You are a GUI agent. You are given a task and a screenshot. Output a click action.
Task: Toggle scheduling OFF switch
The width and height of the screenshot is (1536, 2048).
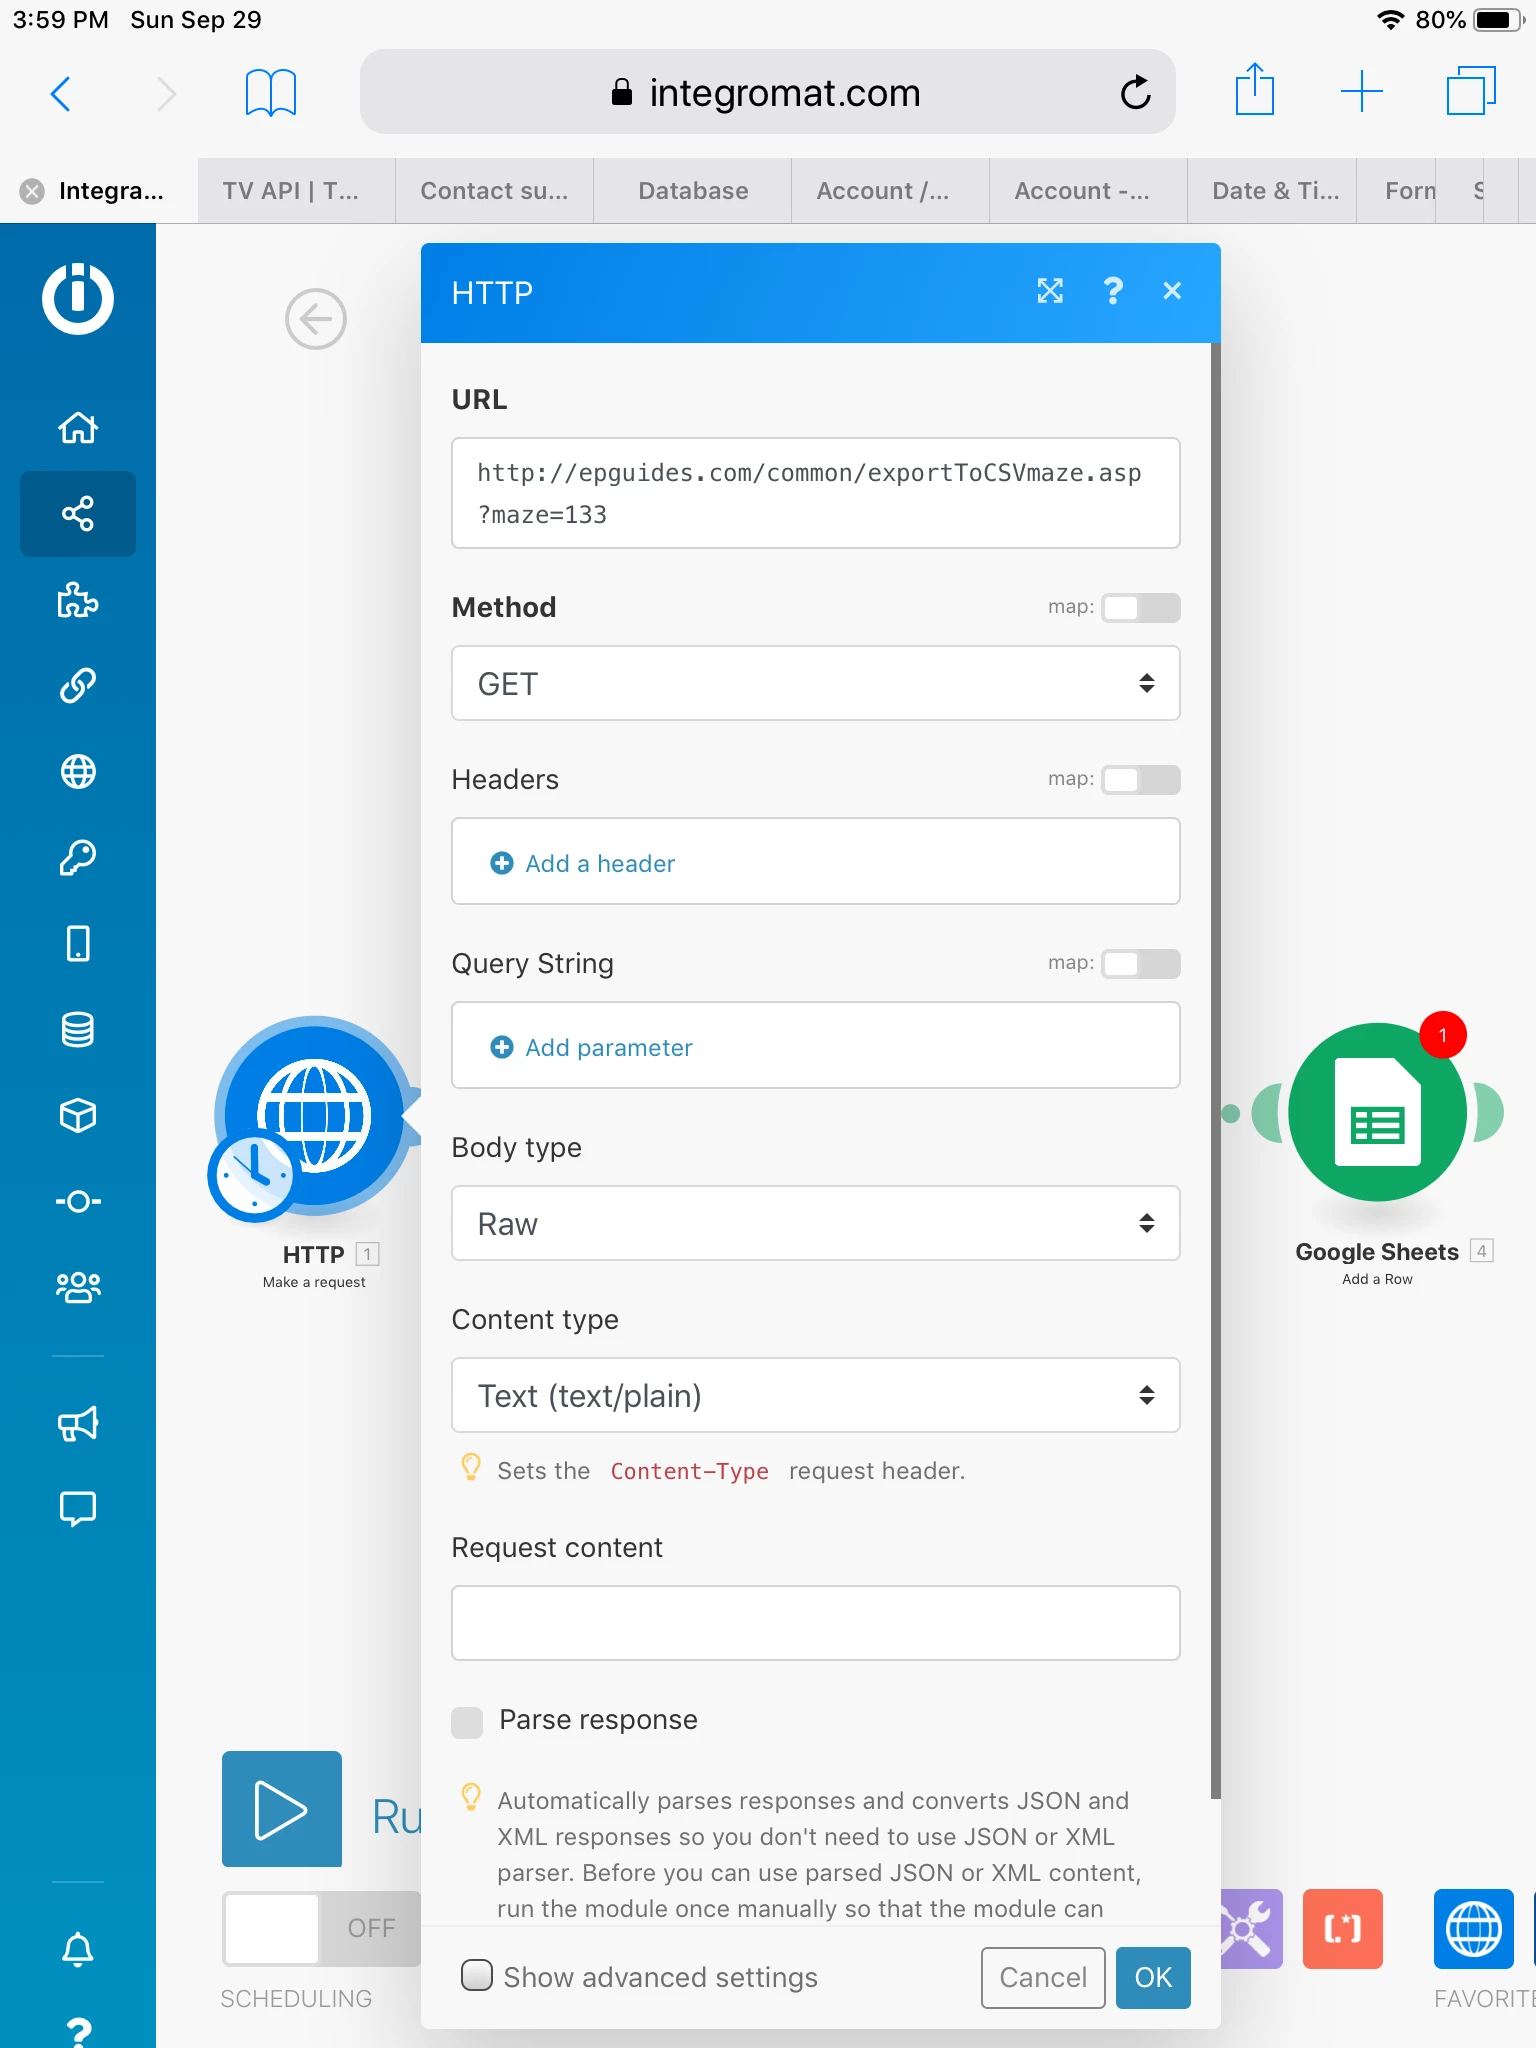tap(321, 1928)
